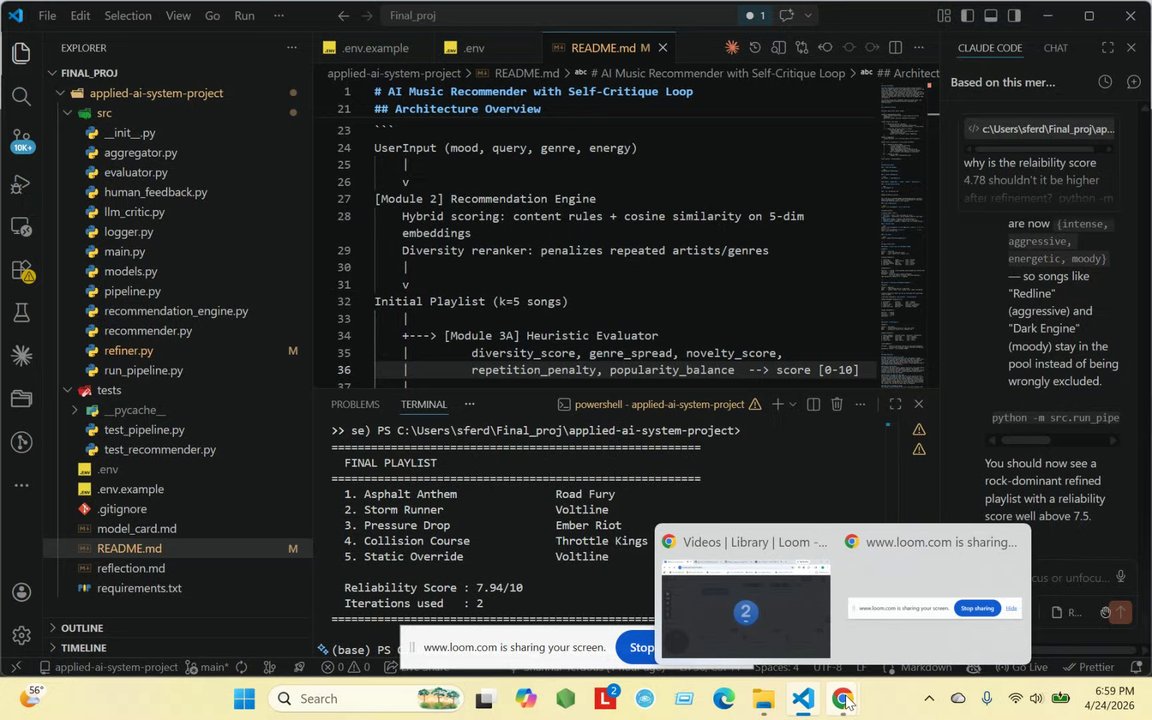Open Customize Layout icon in title bar
This screenshot has height=720, width=1152.
pyautogui.click(x=944, y=15)
